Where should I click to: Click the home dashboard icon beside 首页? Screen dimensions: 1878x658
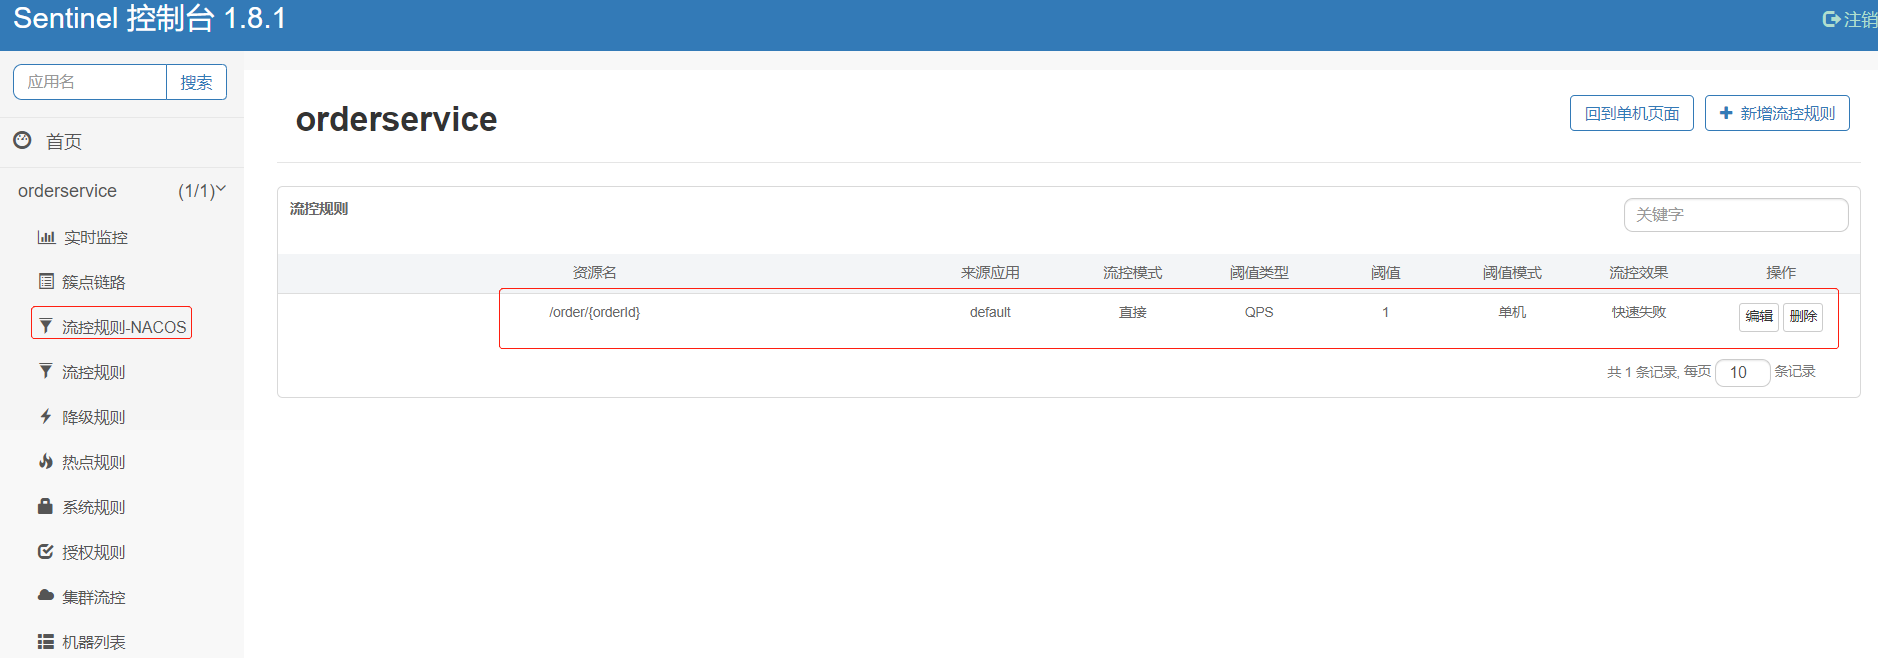coord(22,141)
